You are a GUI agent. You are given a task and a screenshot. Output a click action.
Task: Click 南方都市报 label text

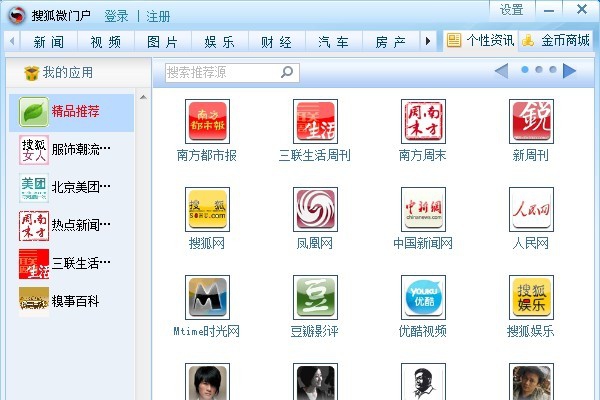(x=207, y=155)
